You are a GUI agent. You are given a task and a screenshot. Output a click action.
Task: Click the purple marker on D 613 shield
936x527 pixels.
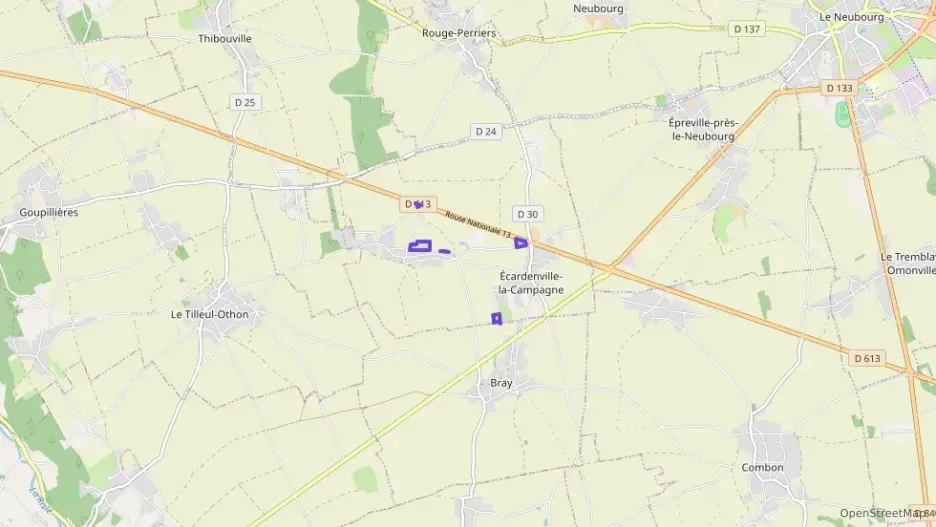418,205
